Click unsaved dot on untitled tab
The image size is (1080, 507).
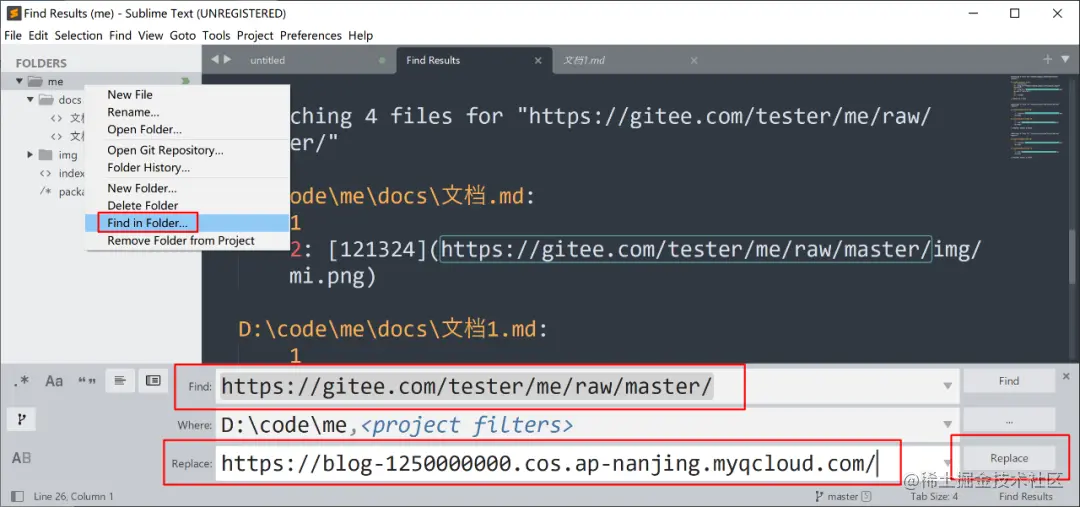[382, 61]
